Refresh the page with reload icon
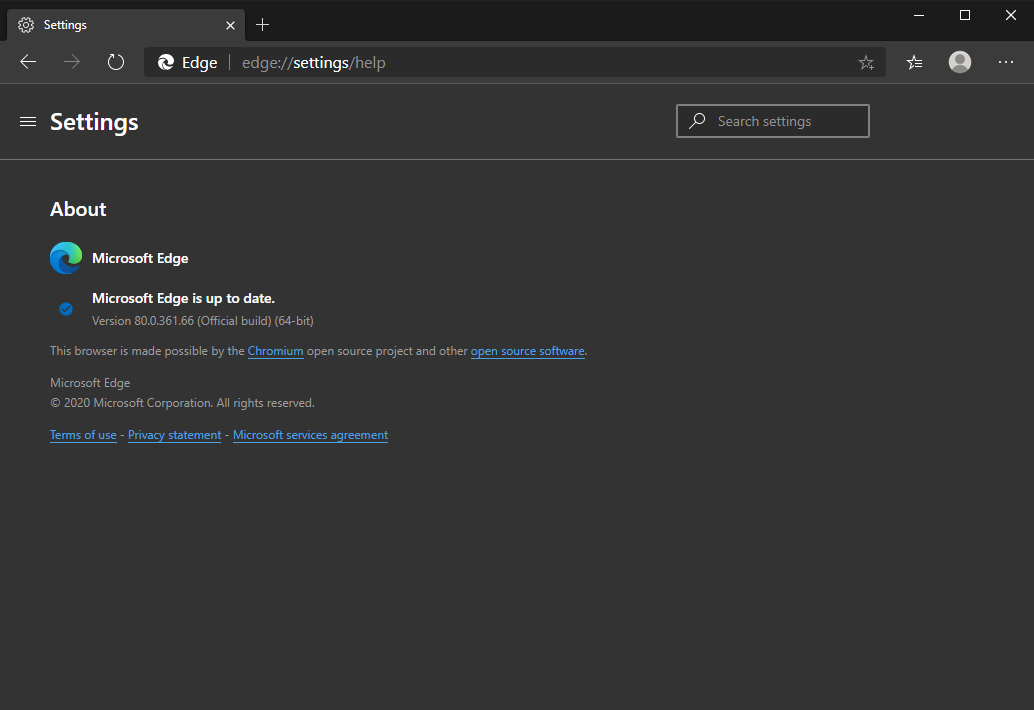Image resolution: width=1034 pixels, height=710 pixels. click(x=116, y=62)
